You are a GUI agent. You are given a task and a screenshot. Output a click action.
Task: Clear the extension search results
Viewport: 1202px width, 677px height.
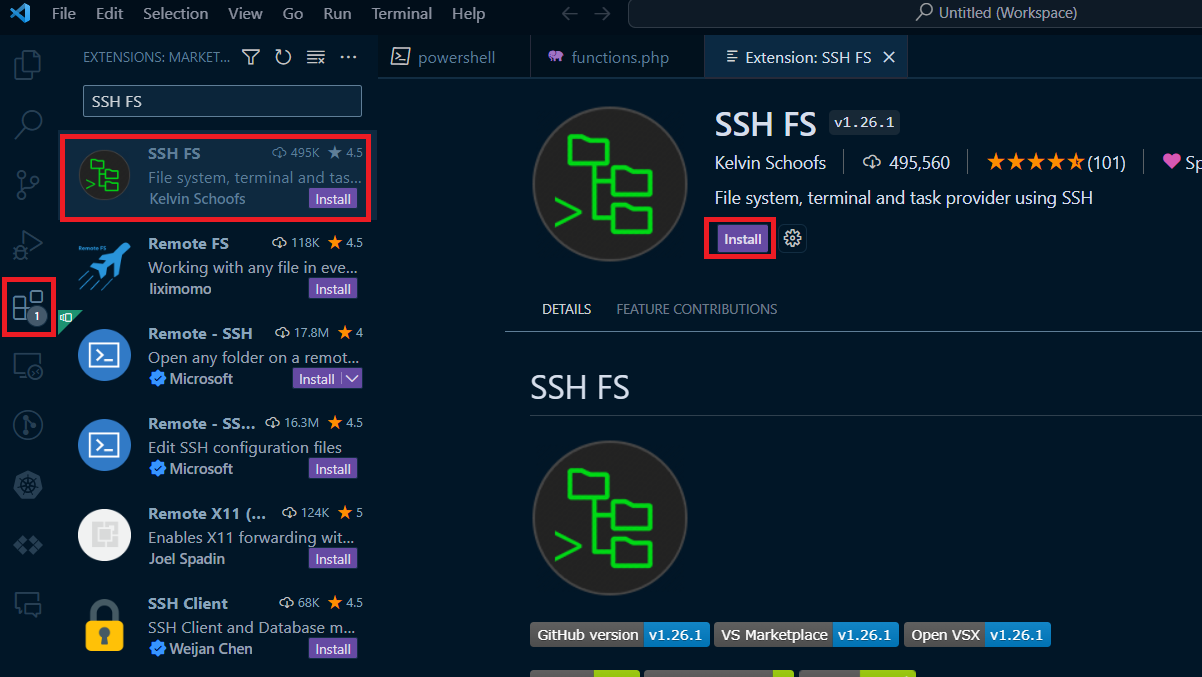tap(315, 57)
